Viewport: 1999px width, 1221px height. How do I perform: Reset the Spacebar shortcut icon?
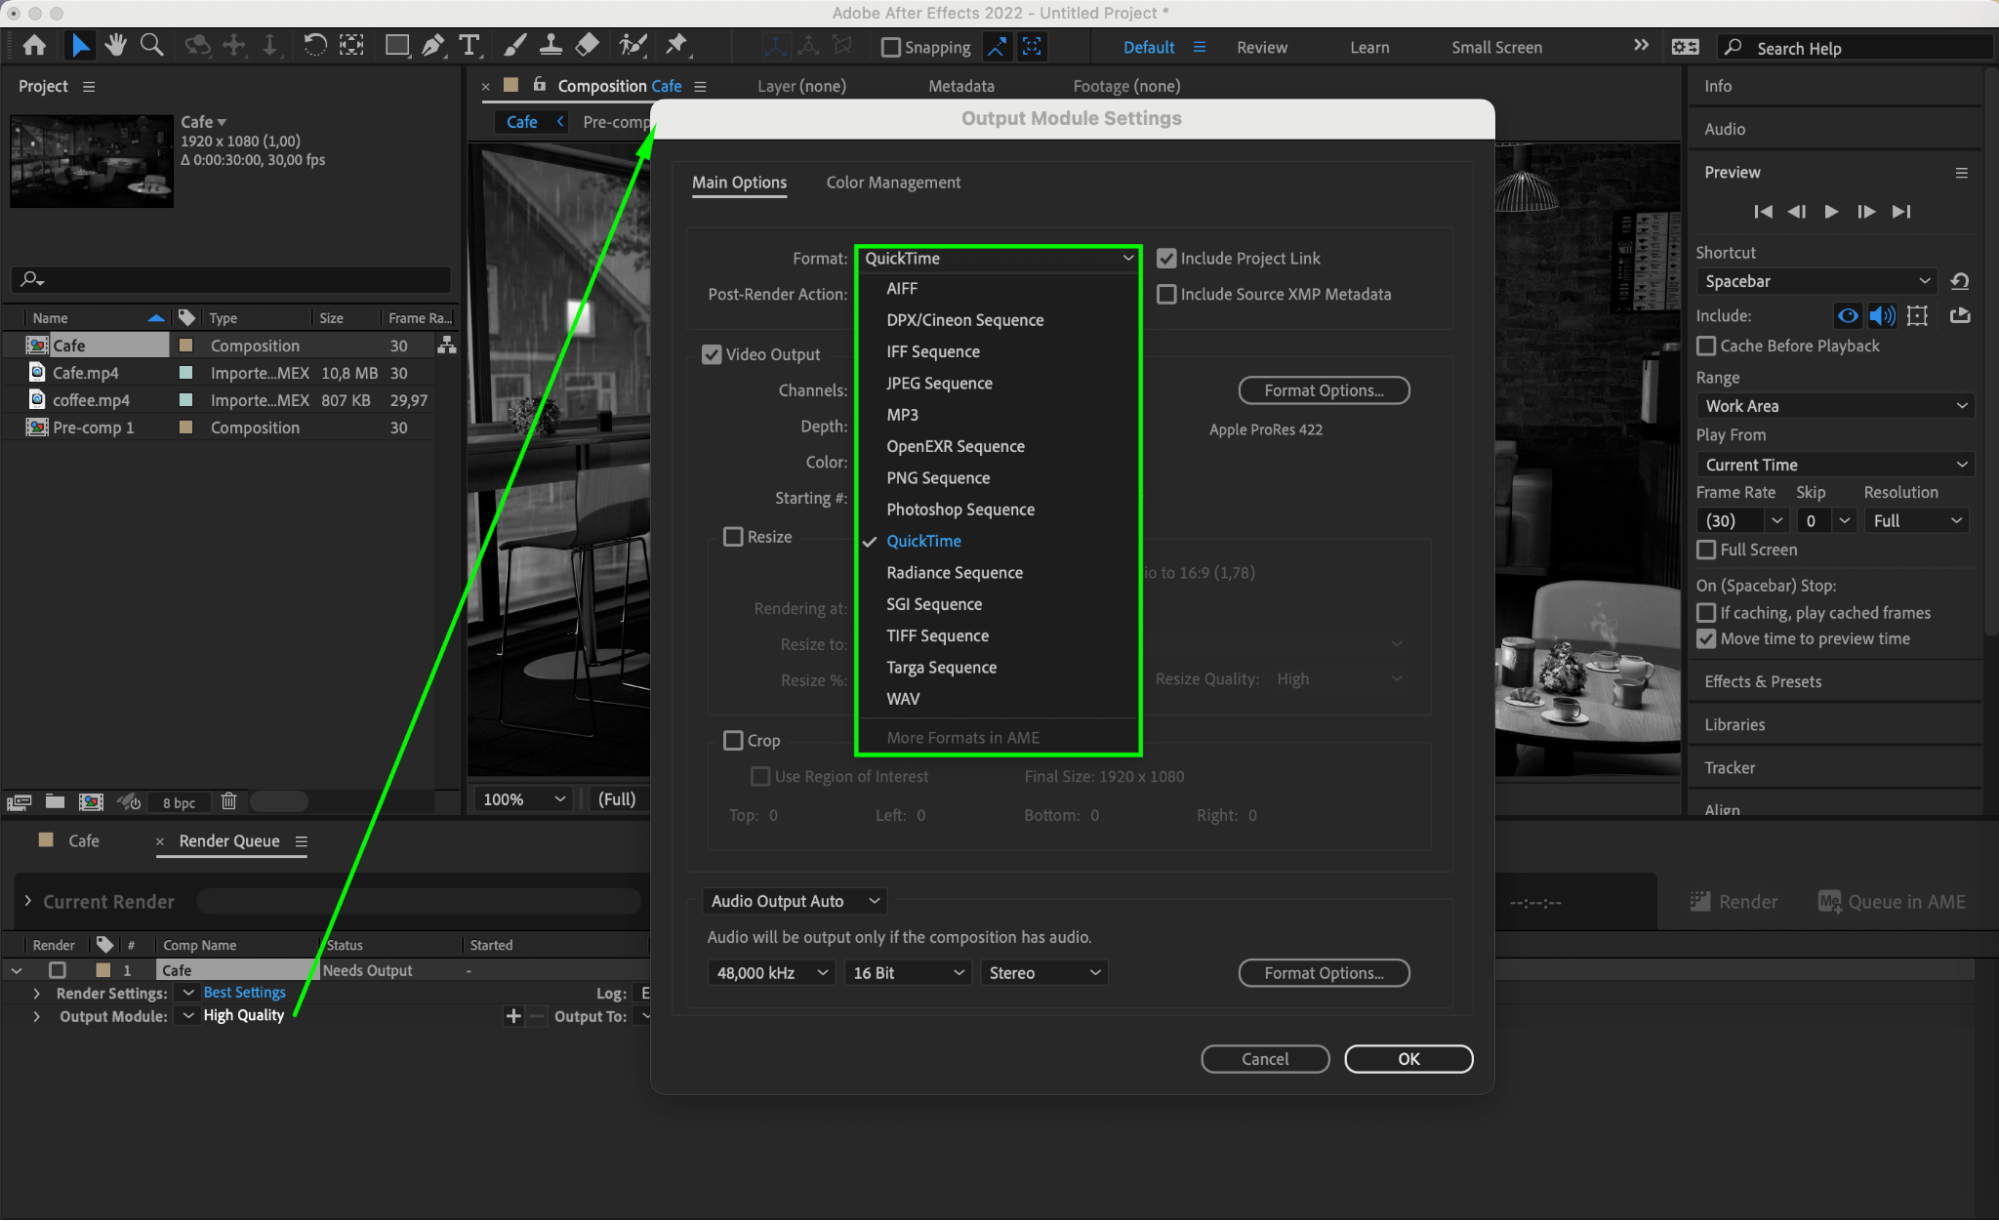pyautogui.click(x=1959, y=281)
